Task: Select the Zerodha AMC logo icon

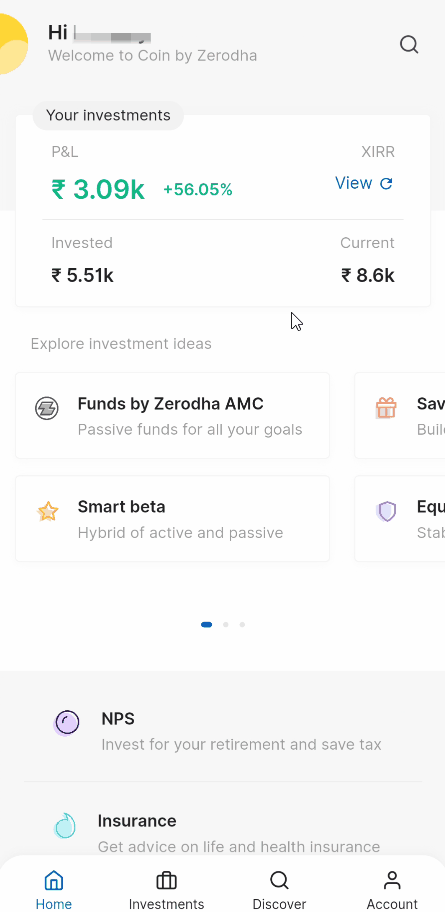Action: 47,409
